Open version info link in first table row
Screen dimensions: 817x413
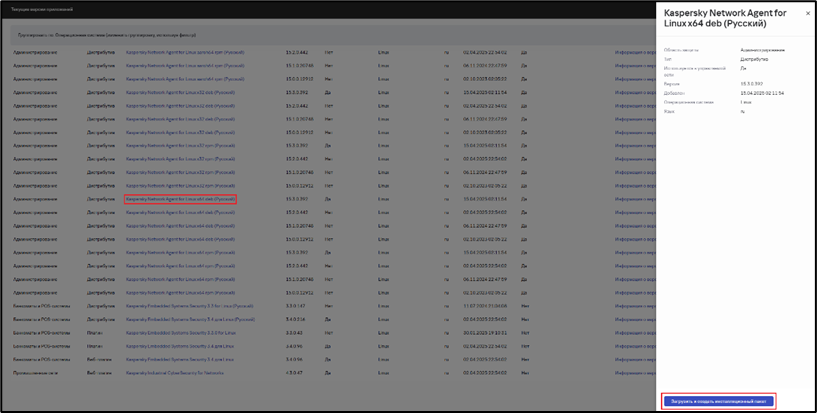[633, 54]
